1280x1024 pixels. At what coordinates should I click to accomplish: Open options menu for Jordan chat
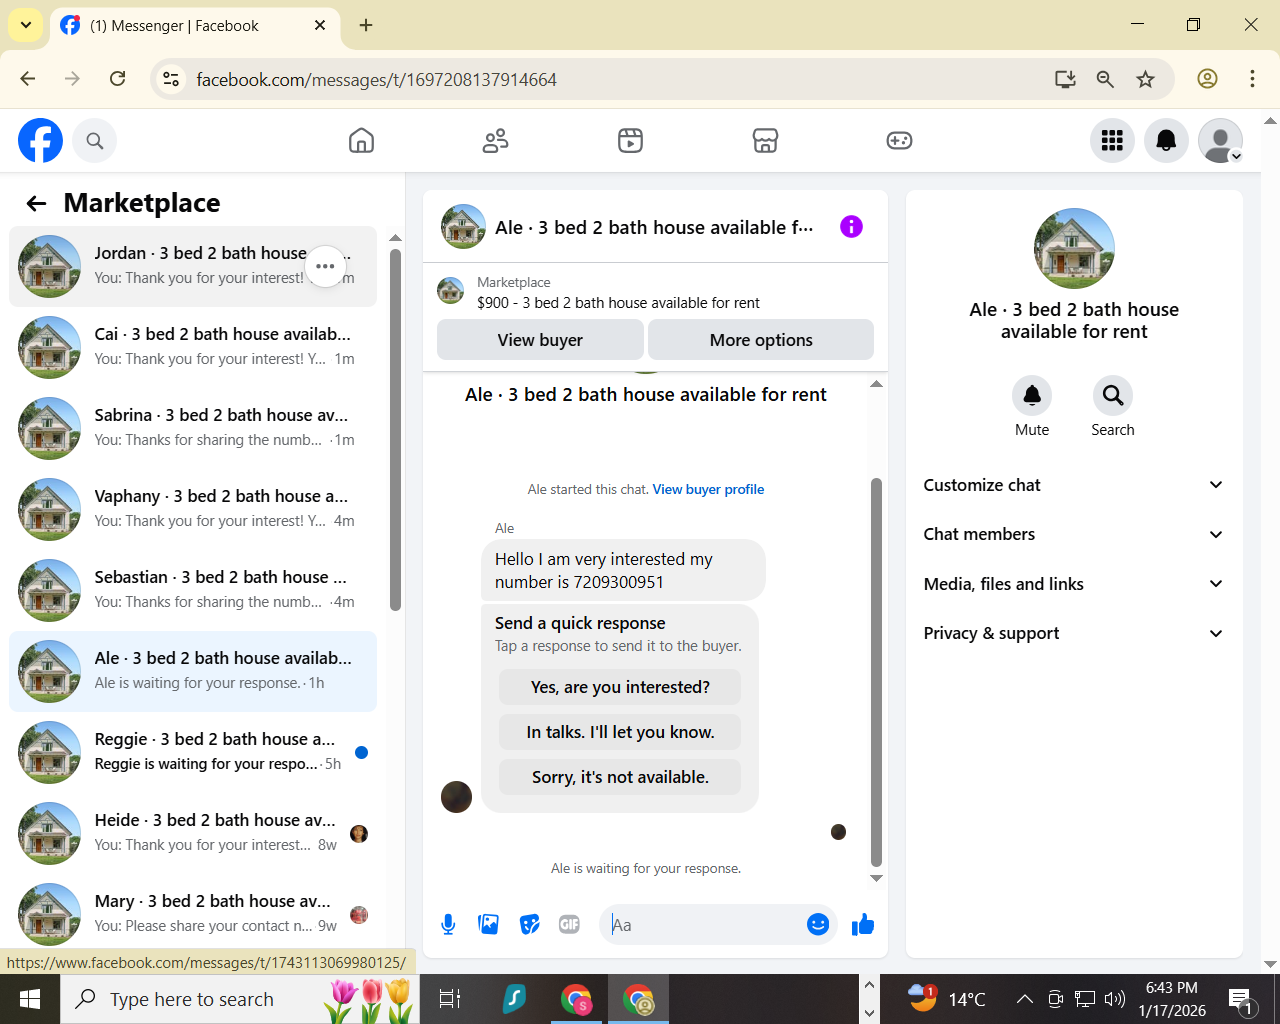(325, 266)
